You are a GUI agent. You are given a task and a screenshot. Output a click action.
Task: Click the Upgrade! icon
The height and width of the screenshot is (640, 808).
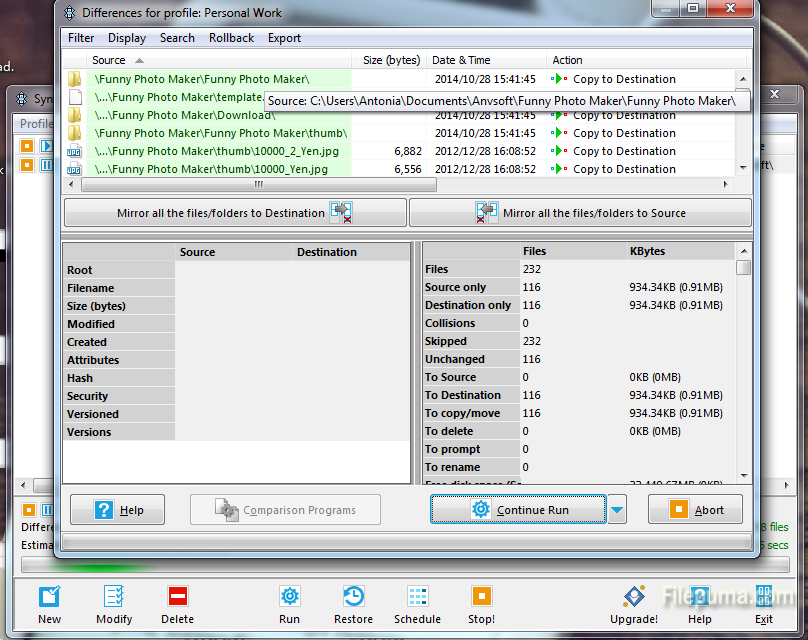click(x=634, y=597)
